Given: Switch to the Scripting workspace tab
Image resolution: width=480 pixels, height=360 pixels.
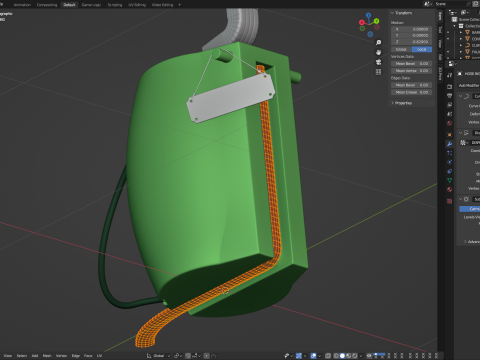Looking at the screenshot, I should 115,5.
